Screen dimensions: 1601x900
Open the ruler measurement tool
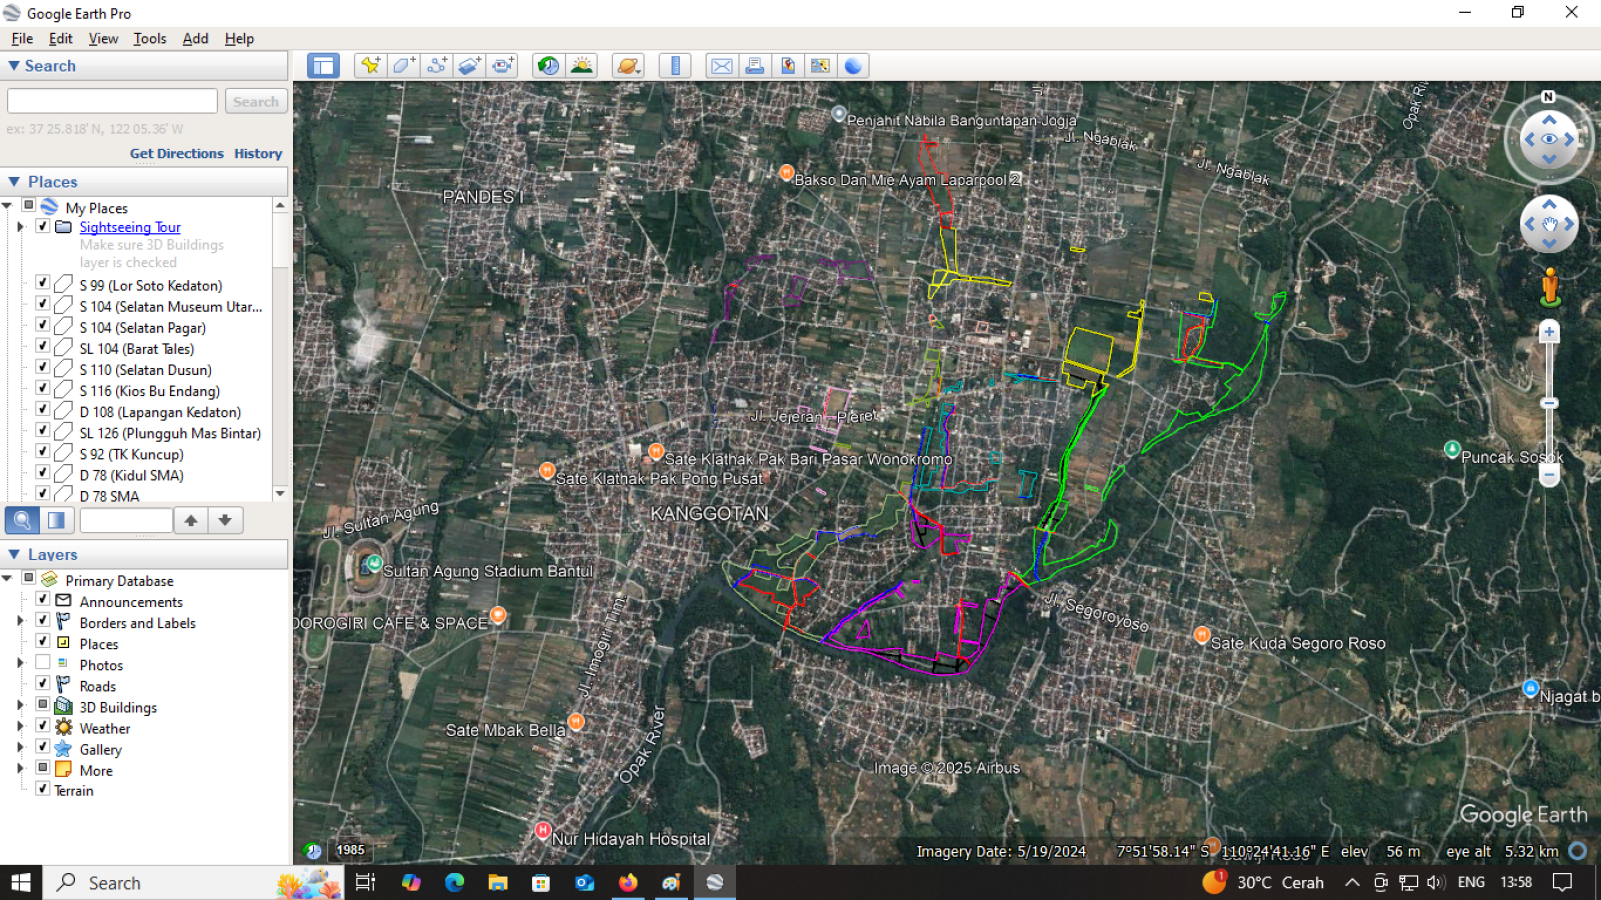coord(675,66)
